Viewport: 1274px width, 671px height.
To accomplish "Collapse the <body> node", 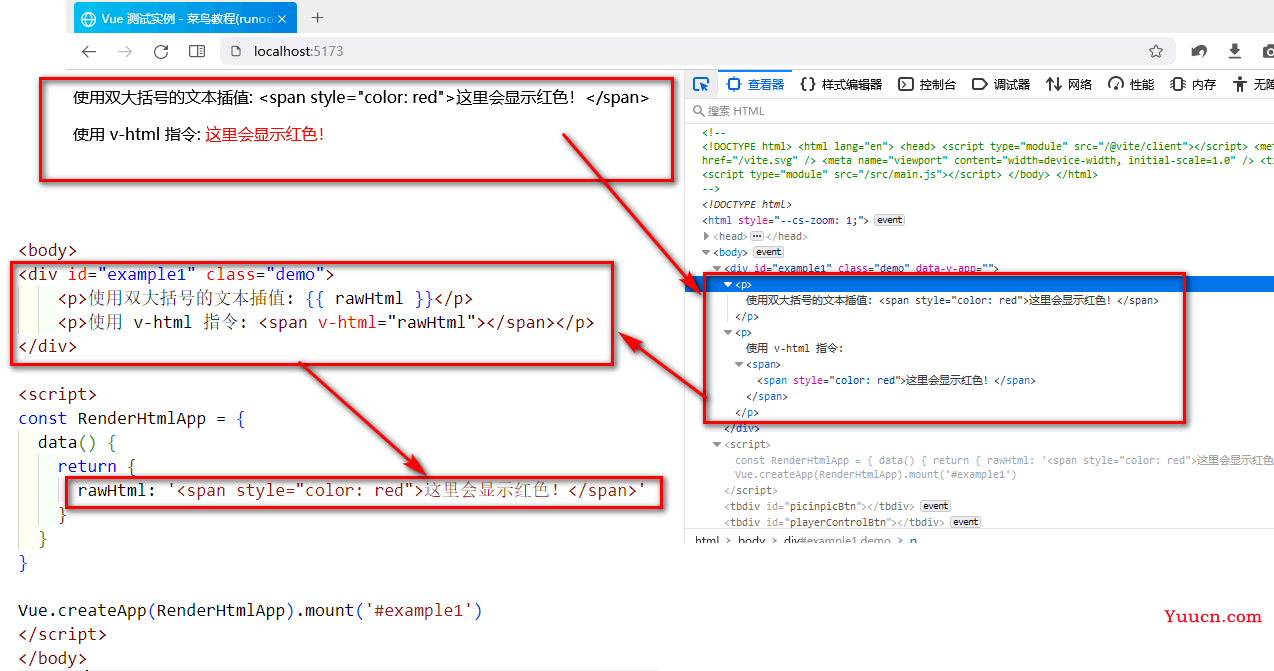I will click(708, 252).
